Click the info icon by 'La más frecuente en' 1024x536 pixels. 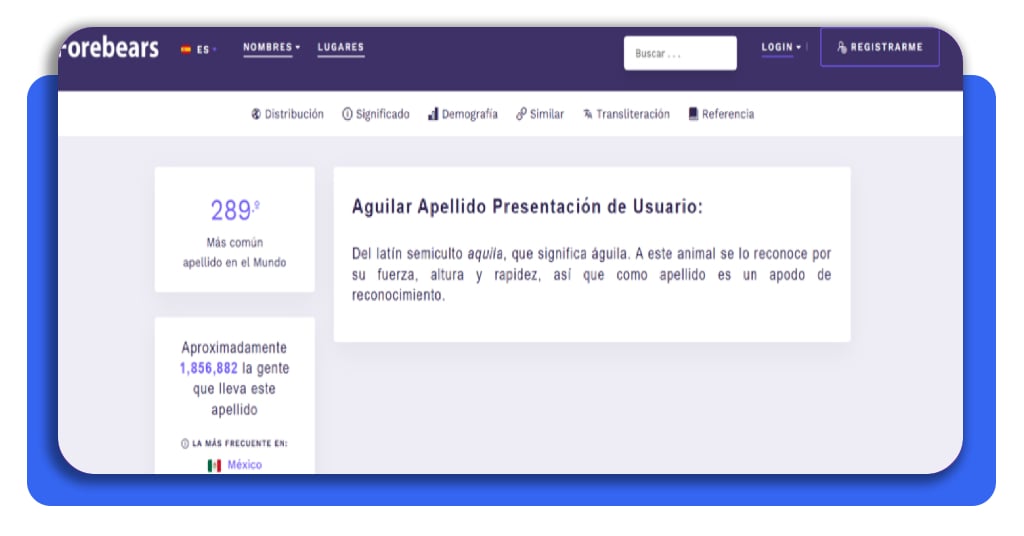coord(185,443)
